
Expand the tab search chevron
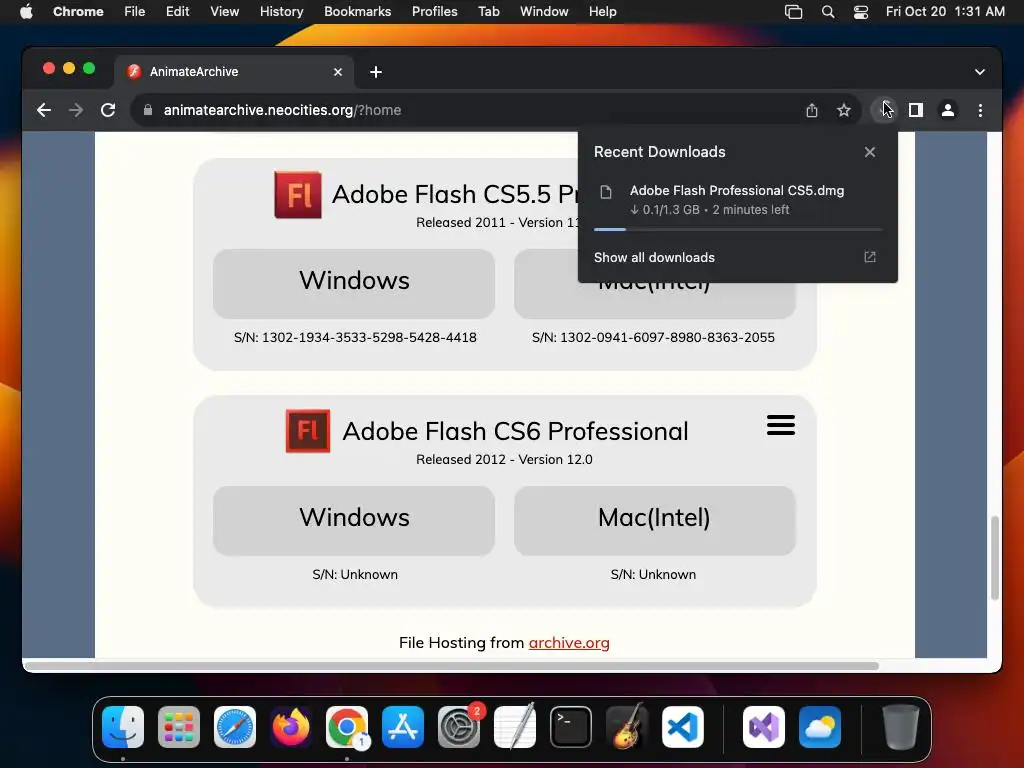click(x=980, y=72)
